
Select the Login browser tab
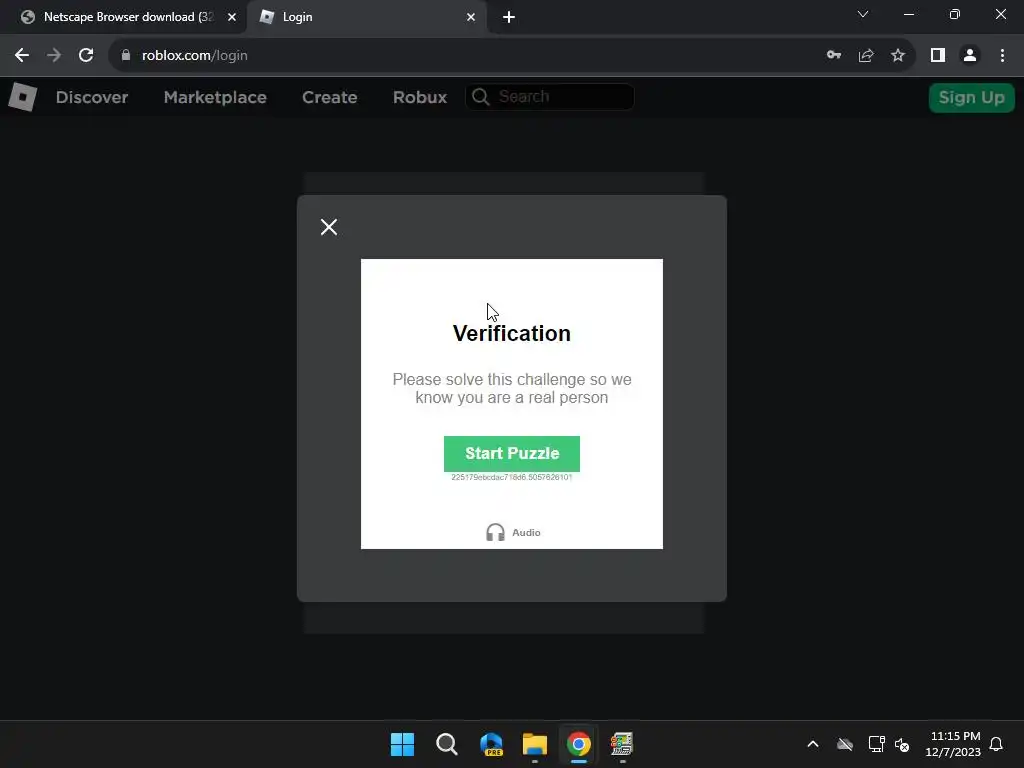pyautogui.click(x=366, y=17)
